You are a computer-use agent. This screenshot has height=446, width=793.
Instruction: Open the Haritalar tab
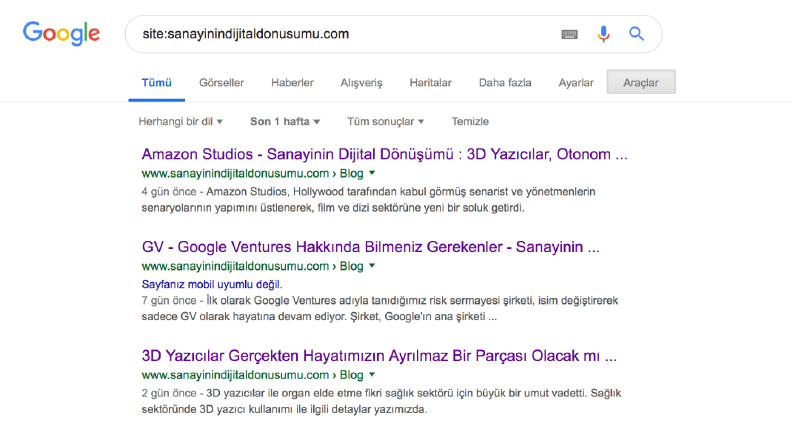(430, 82)
